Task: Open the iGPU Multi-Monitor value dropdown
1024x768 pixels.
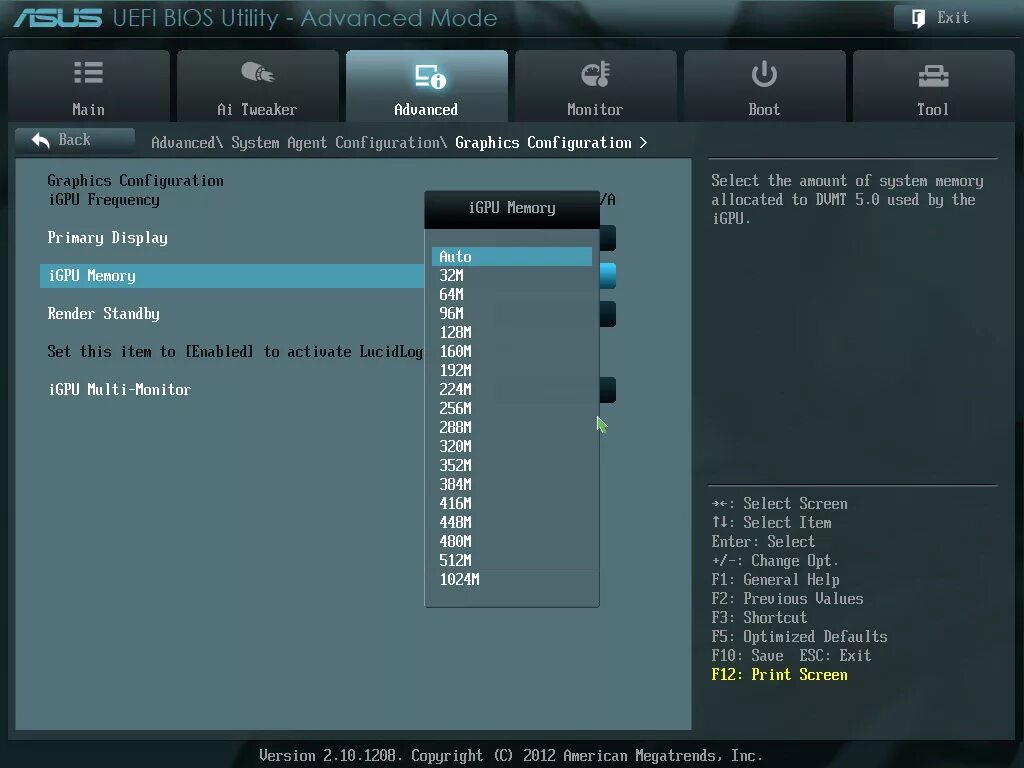Action: [607, 389]
